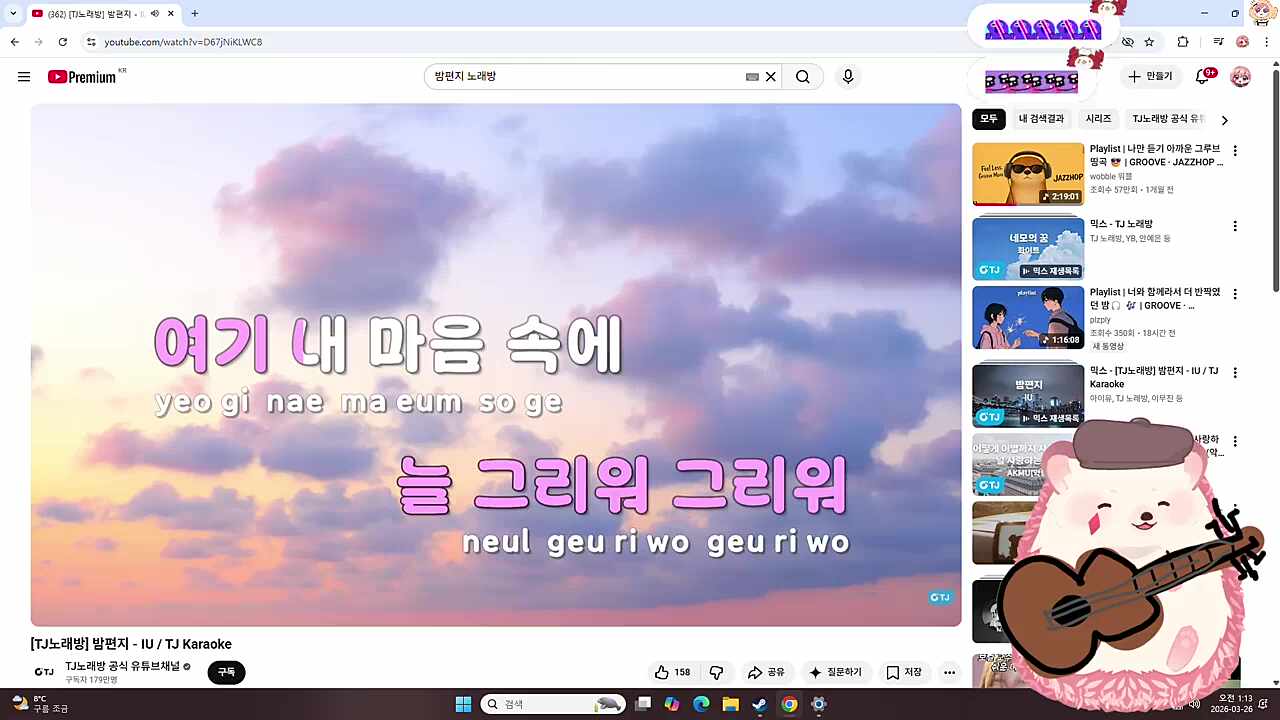Focus the YouTube search input field

pyautogui.click(x=585, y=77)
